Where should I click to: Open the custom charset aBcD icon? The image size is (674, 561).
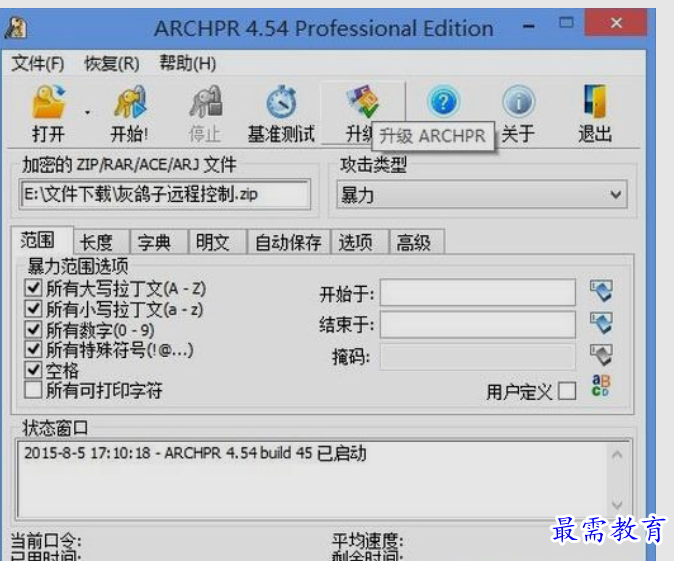click(x=600, y=385)
